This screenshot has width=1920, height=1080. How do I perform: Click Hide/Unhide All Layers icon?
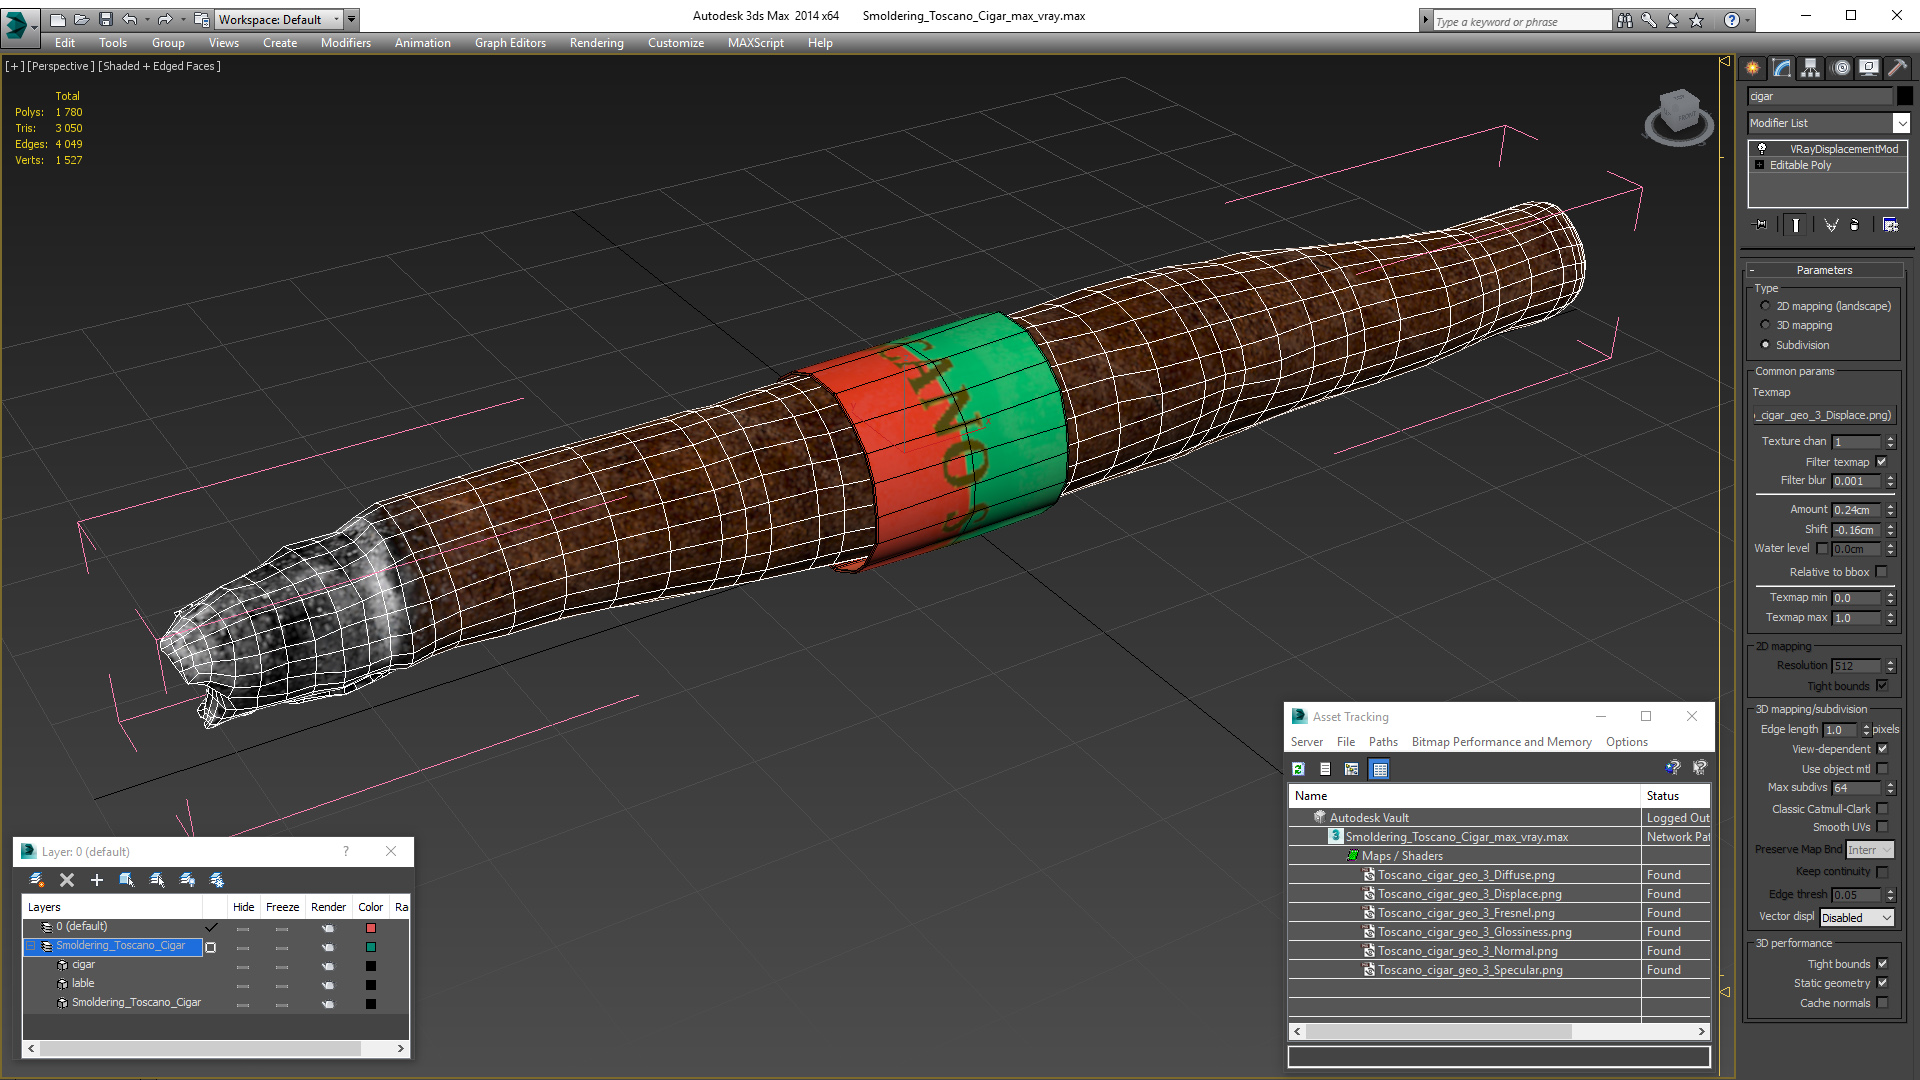187,880
